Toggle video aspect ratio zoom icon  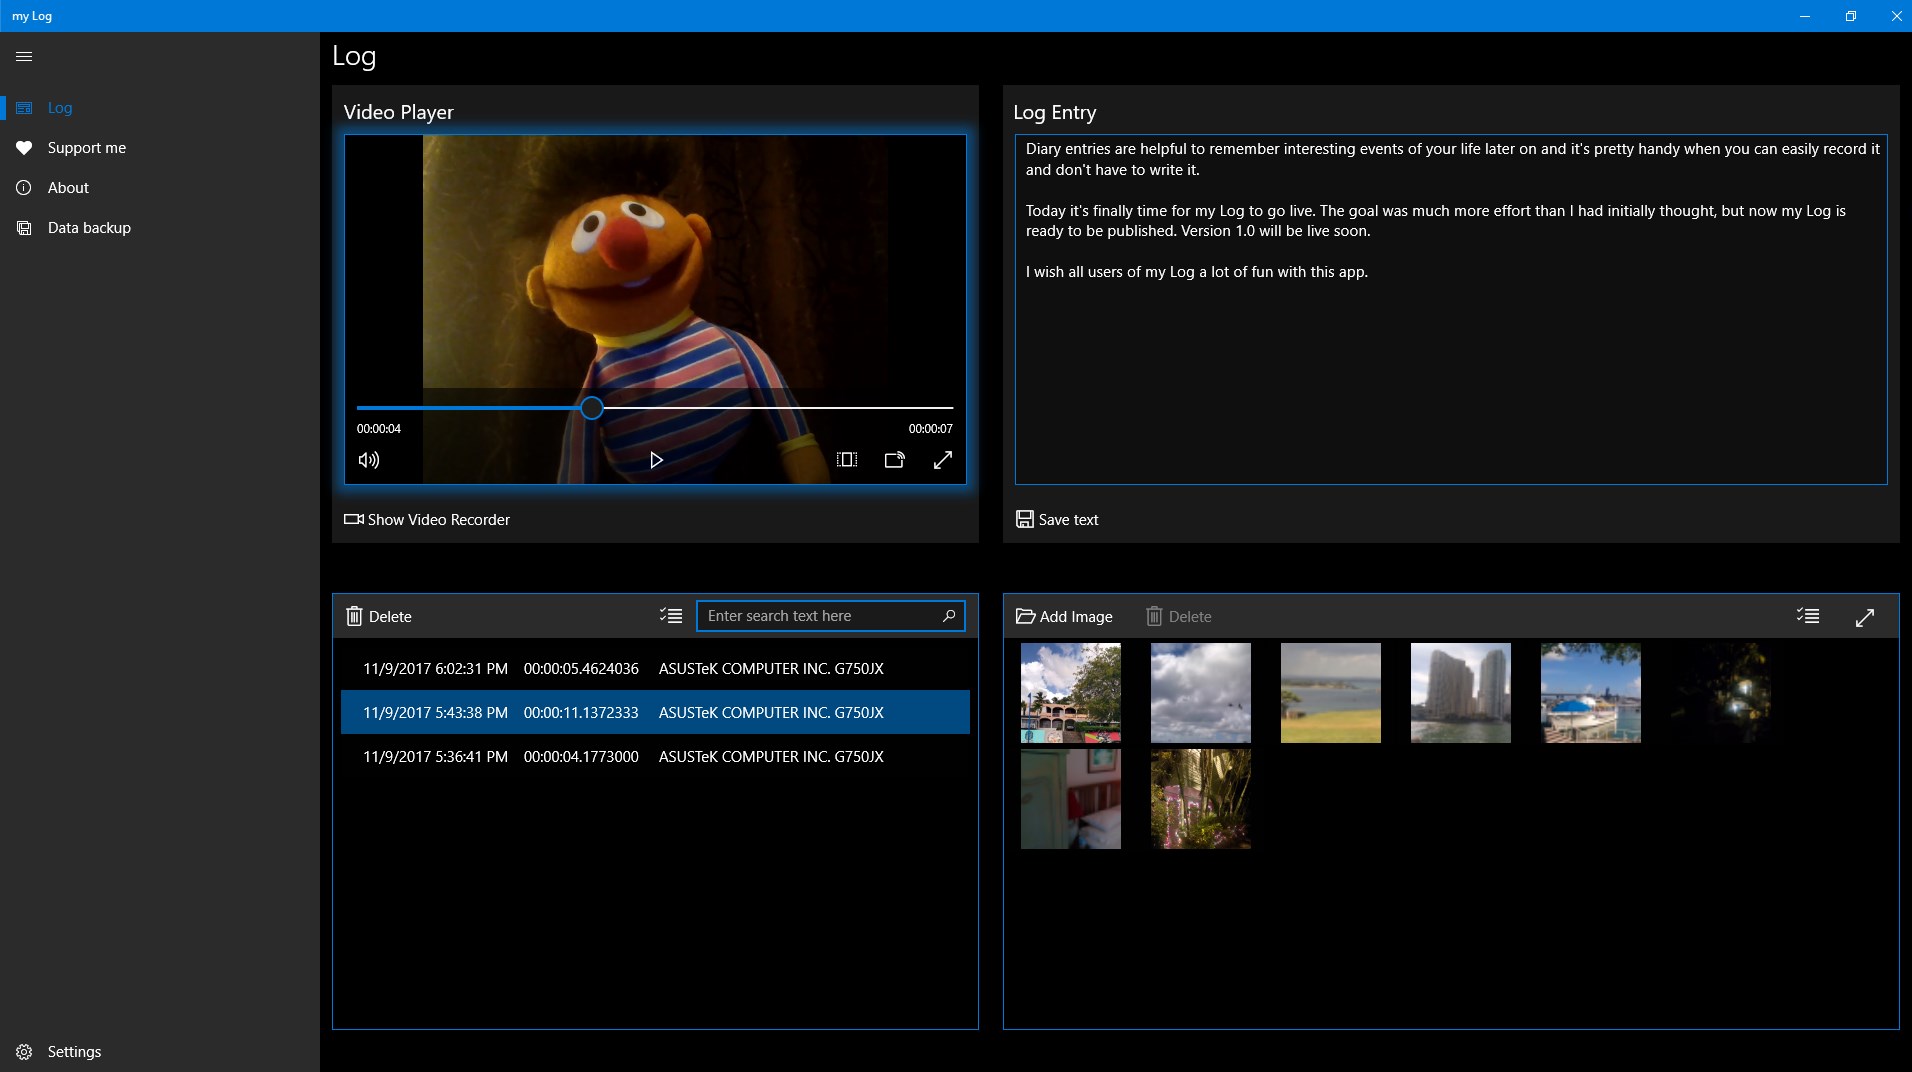pos(847,460)
